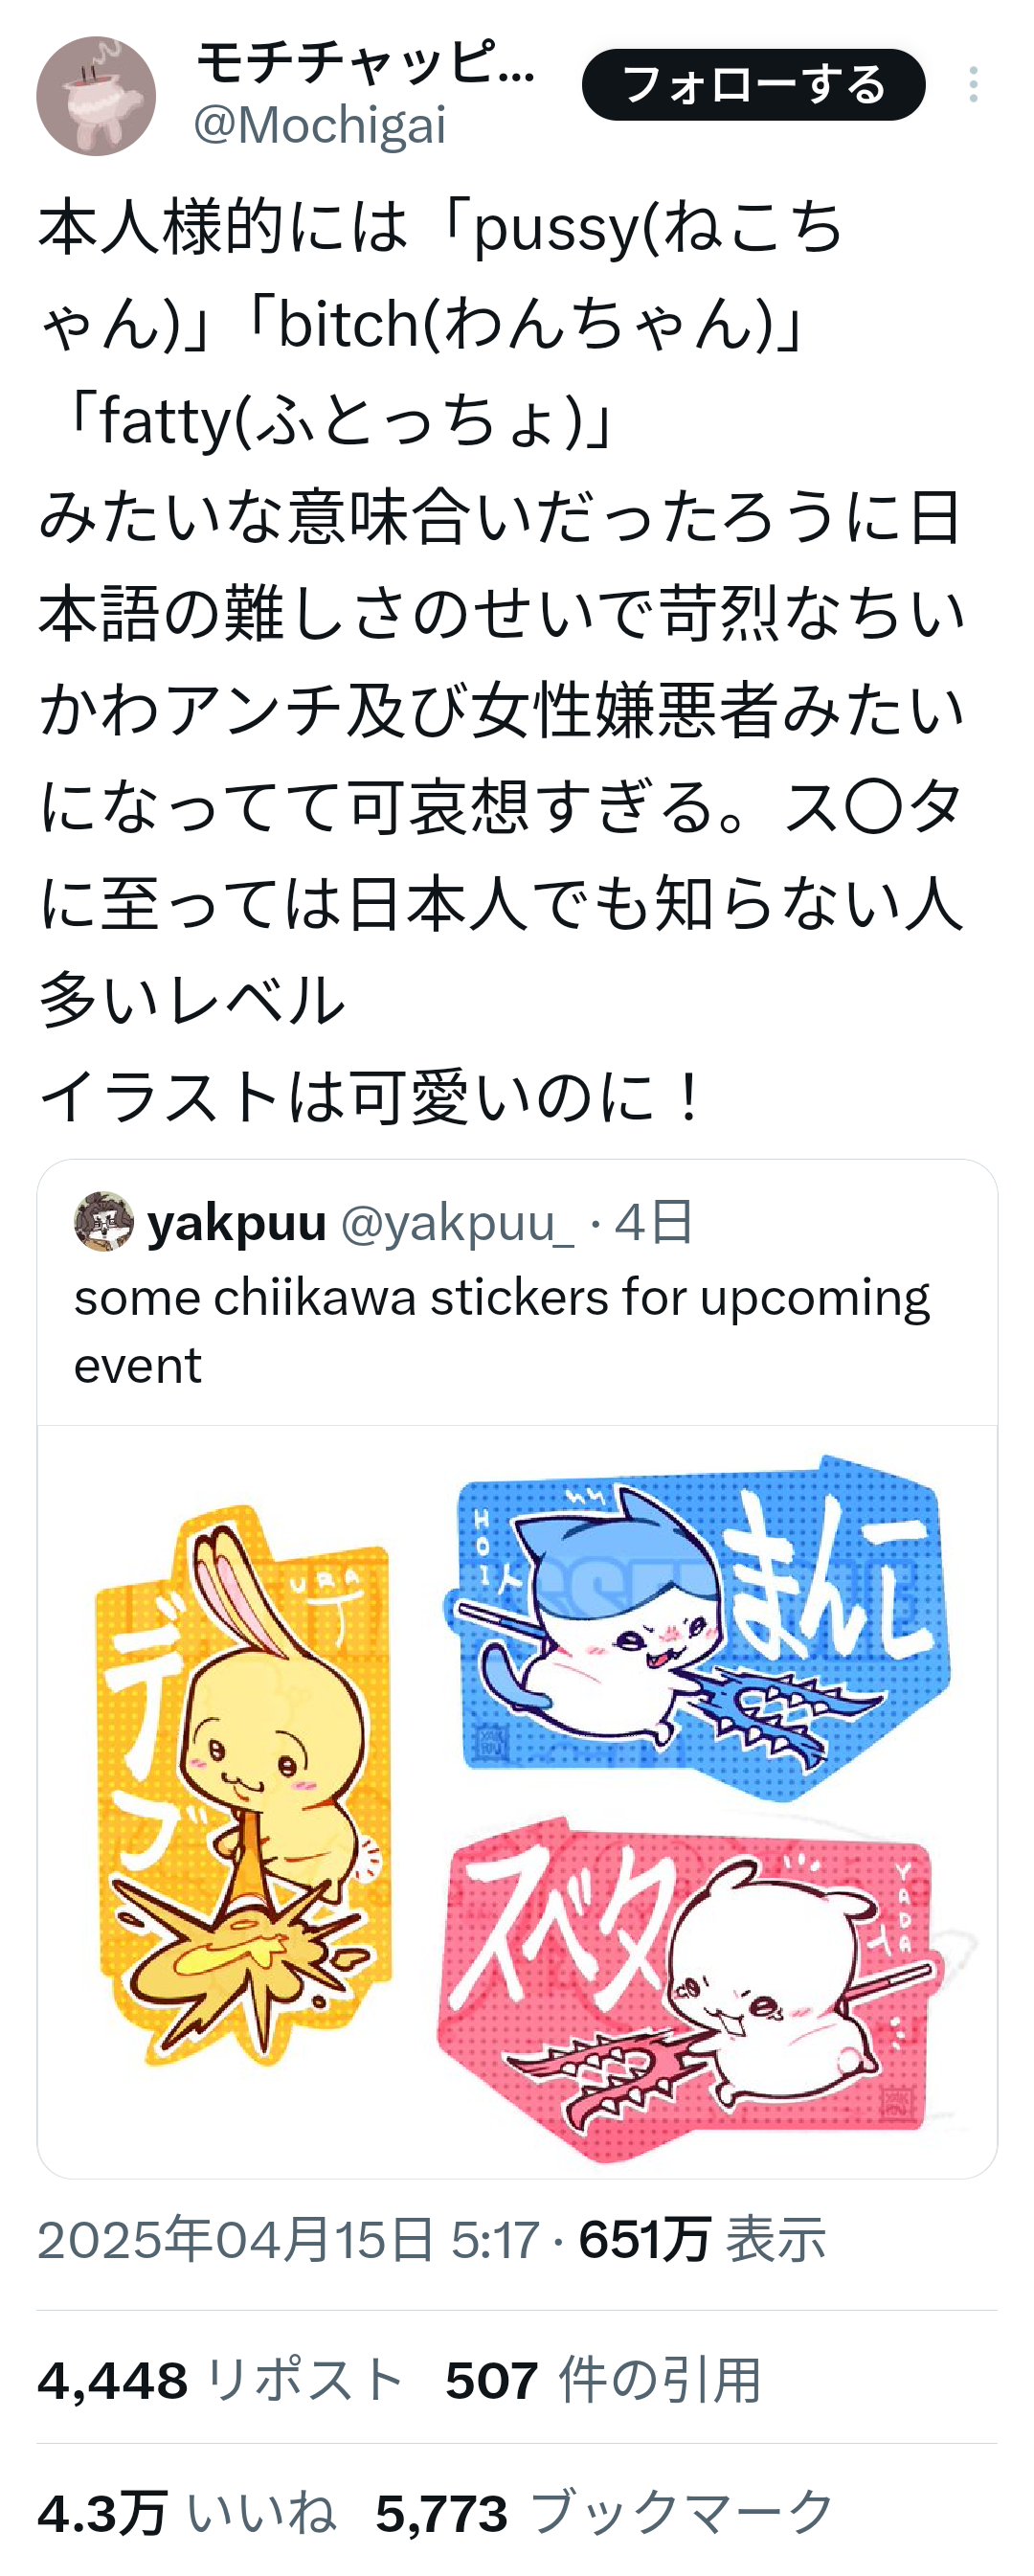
Task: Open the 4.3万 いいね likes list
Action: coord(187,2512)
